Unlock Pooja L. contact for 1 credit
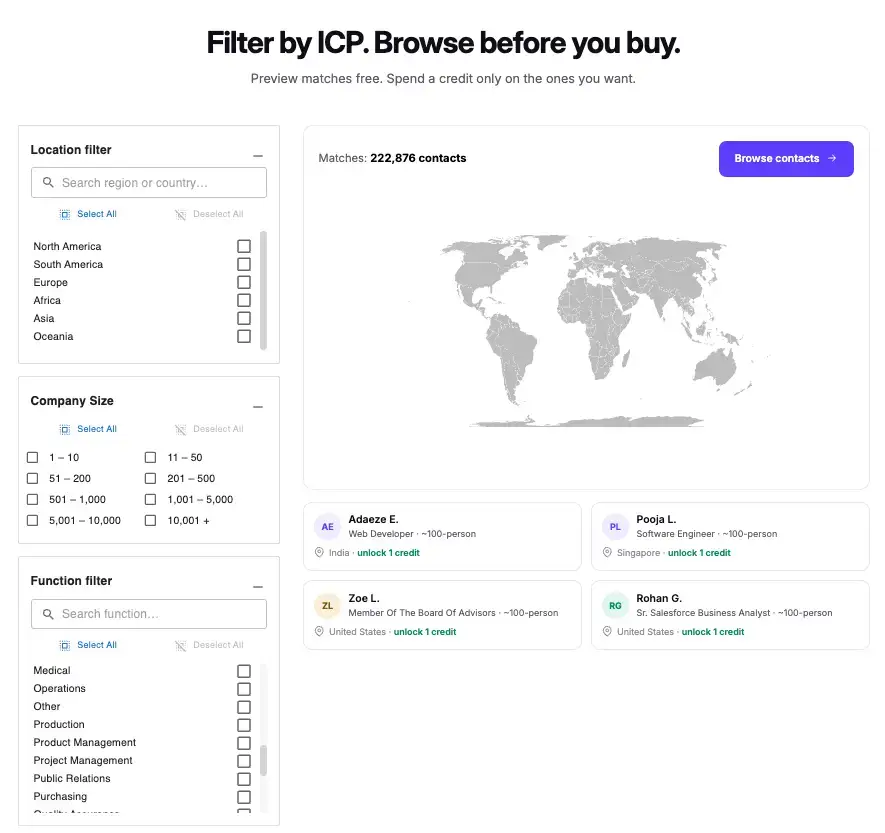The image size is (885, 833). [x=699, y=553]
